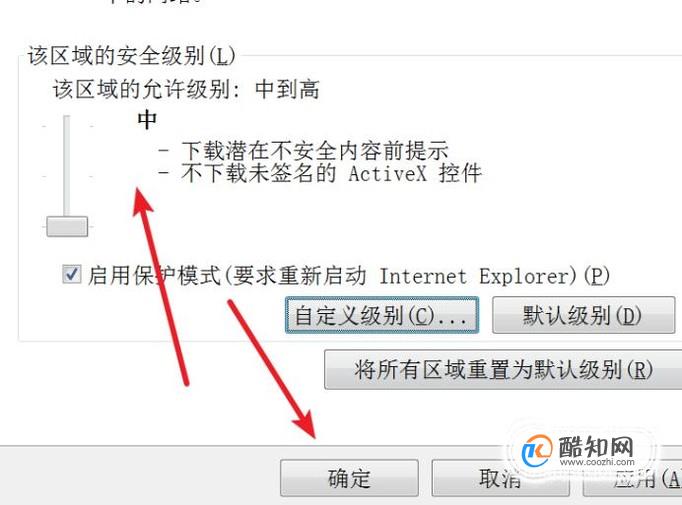The width and height of the screenshot is (682, 505).
Task: Click the top tick mark of the security slider
Action: click(67, 126)
